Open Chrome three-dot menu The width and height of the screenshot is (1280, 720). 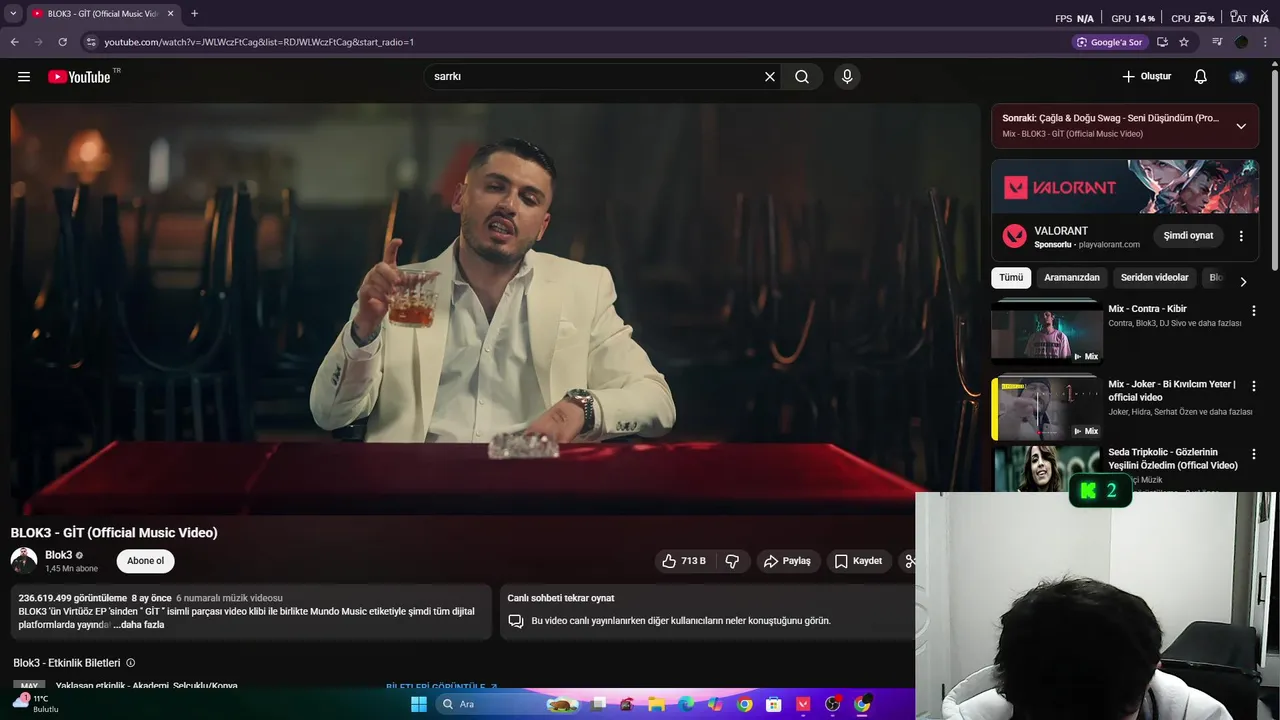(x=1266, y=42)
